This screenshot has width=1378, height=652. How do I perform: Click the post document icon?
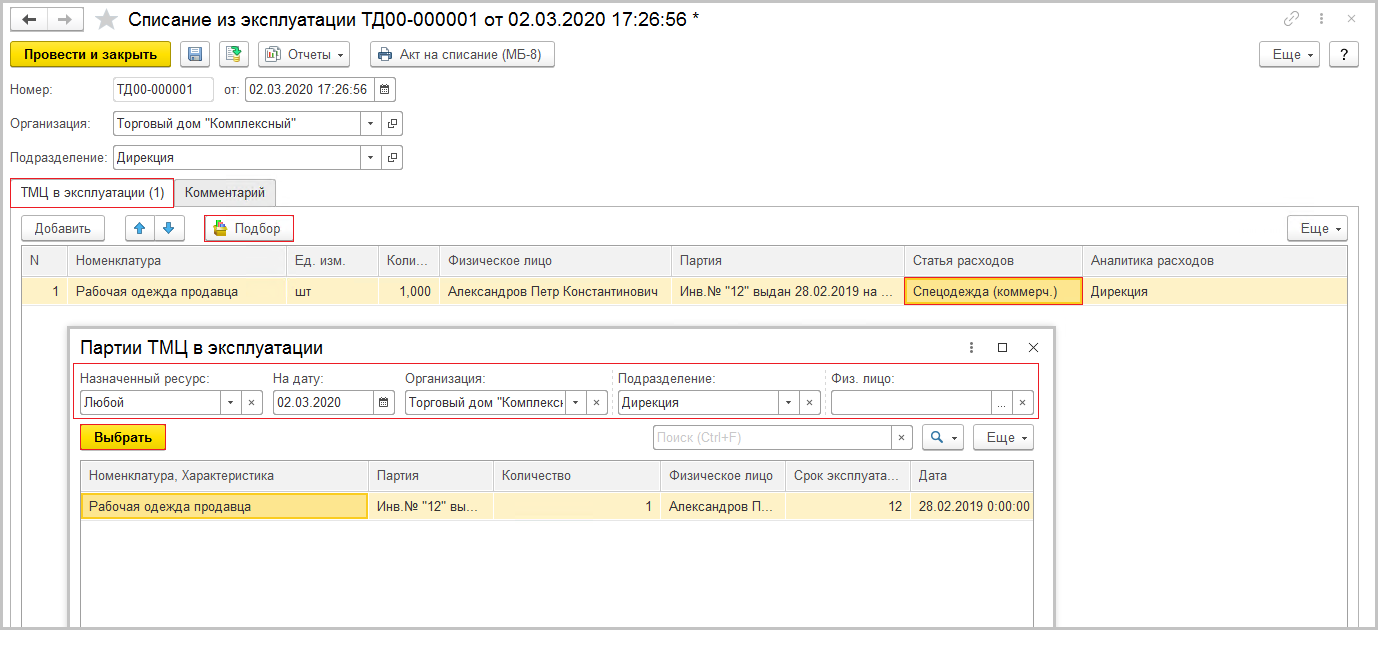pyautogui.click(x=234, y=54)
